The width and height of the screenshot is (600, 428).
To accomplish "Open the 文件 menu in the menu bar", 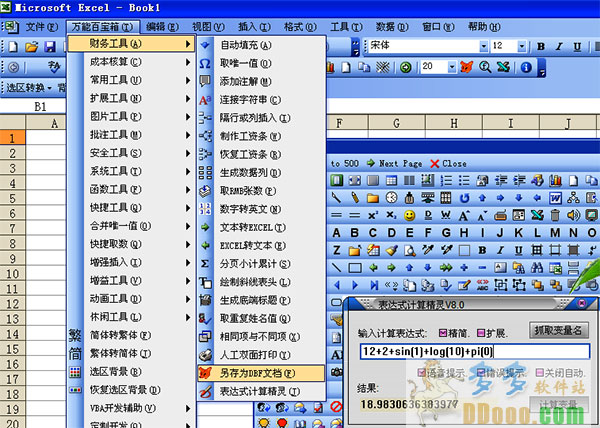I will 42,27.
